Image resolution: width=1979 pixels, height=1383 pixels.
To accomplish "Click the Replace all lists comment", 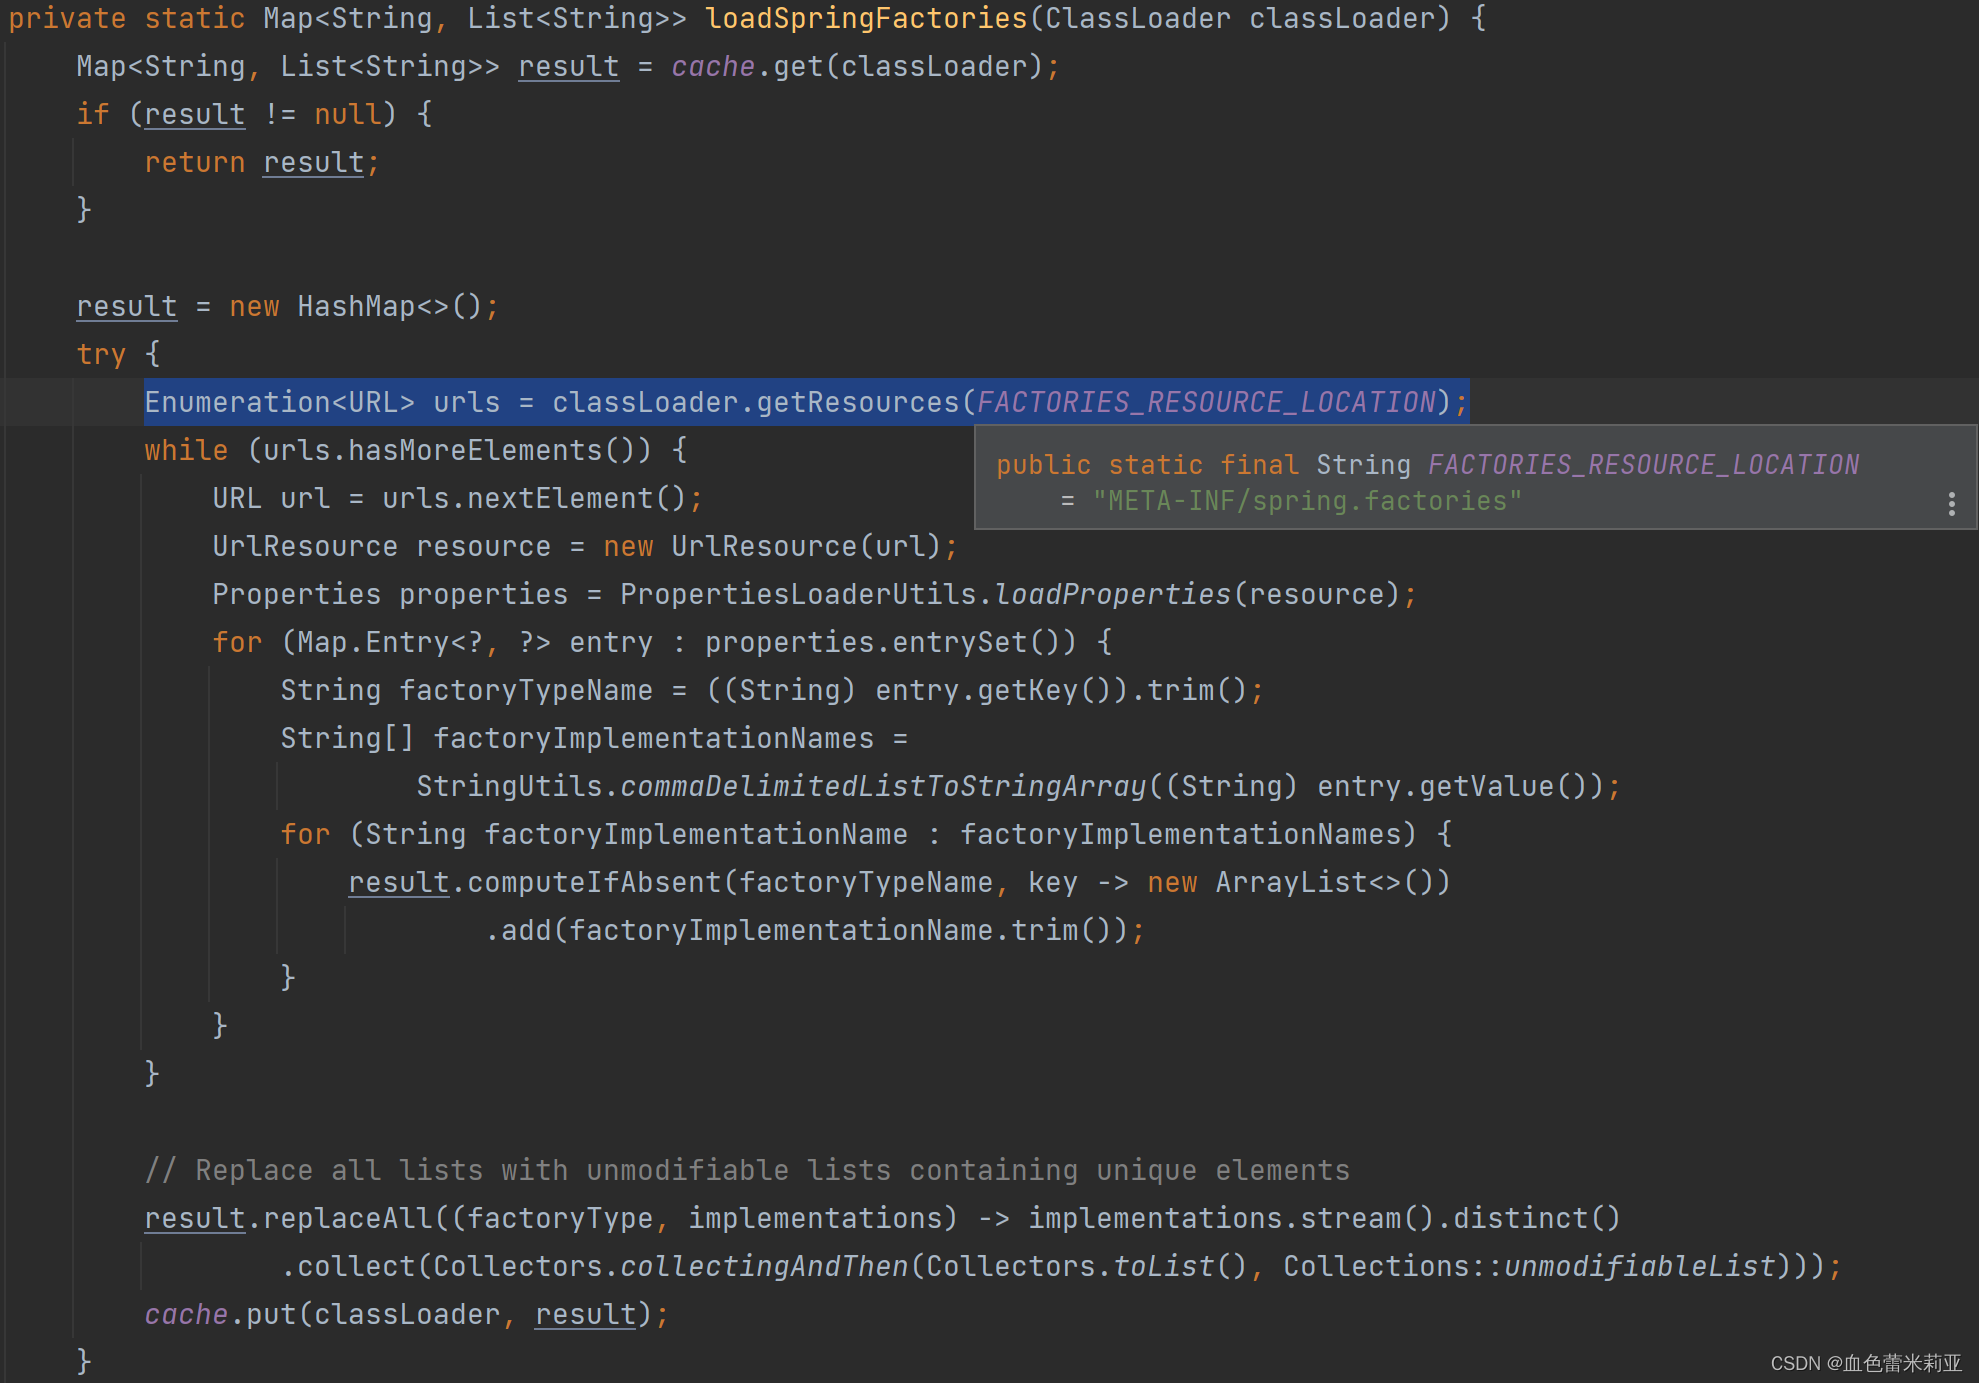I will click(x=747, y=1170).
